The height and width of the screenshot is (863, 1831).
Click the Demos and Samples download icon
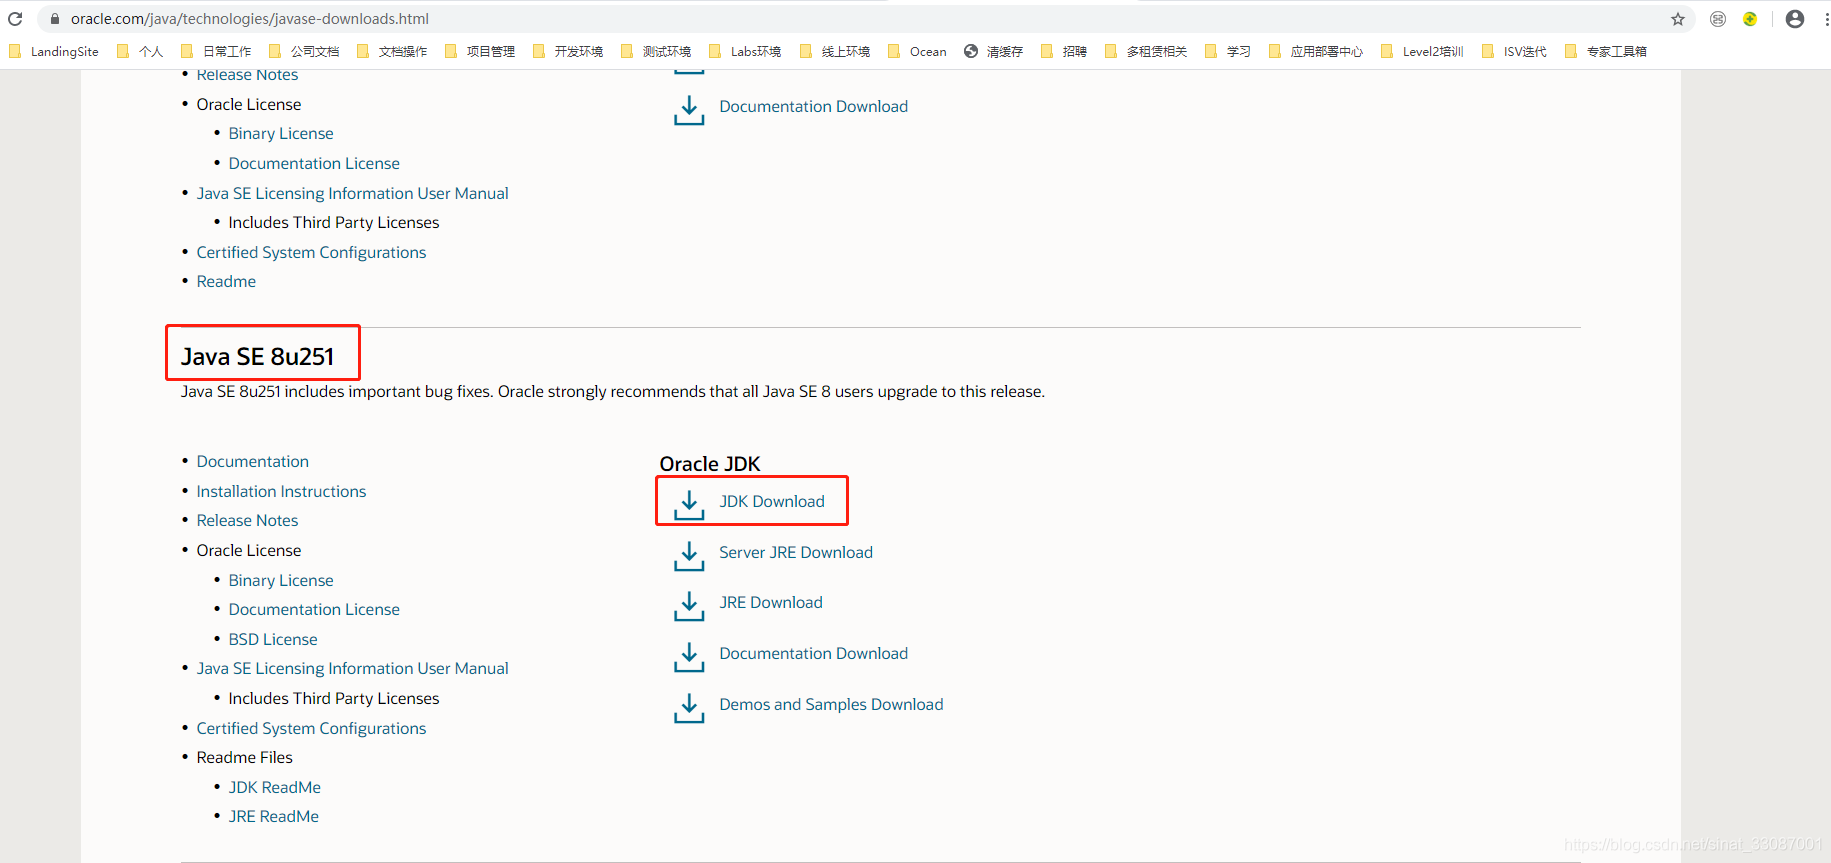pyautogui.click(x=689, y=707)
